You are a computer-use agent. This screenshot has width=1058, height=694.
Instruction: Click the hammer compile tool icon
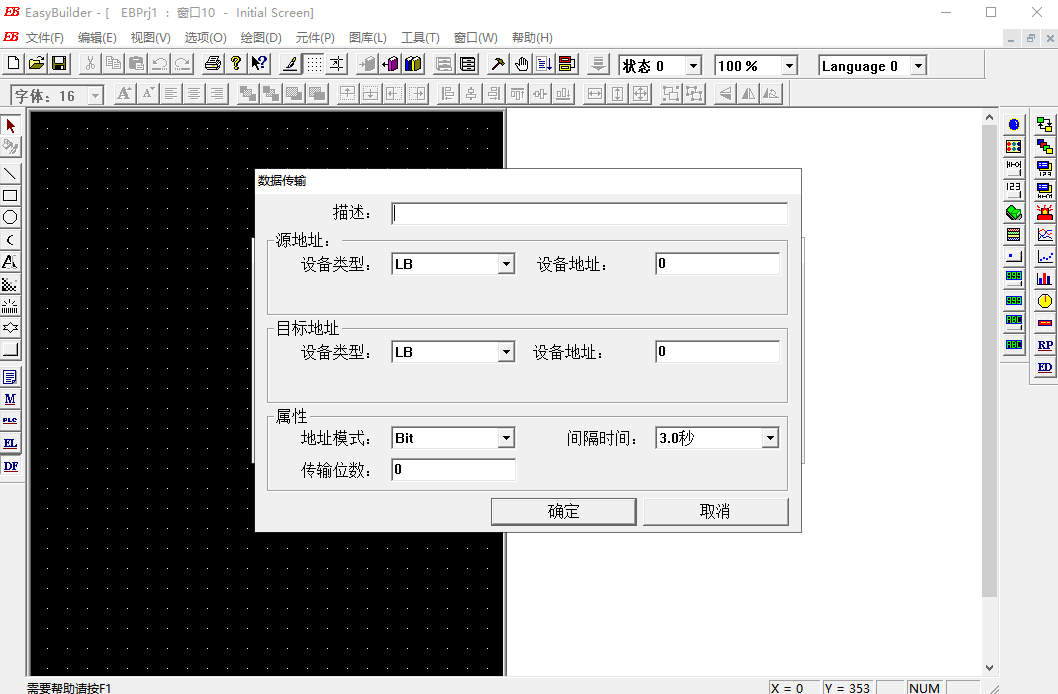(x=498, y=64)
